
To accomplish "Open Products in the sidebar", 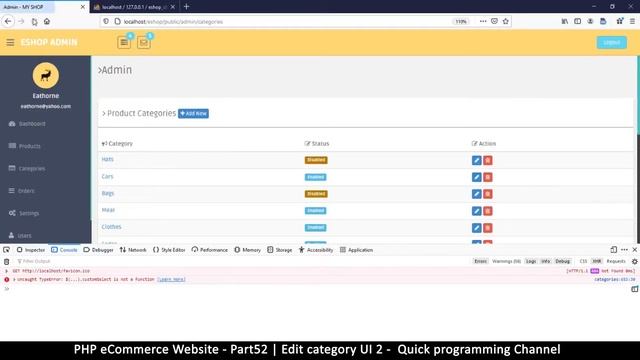I will pyautogui.click(x=24, y=146).
